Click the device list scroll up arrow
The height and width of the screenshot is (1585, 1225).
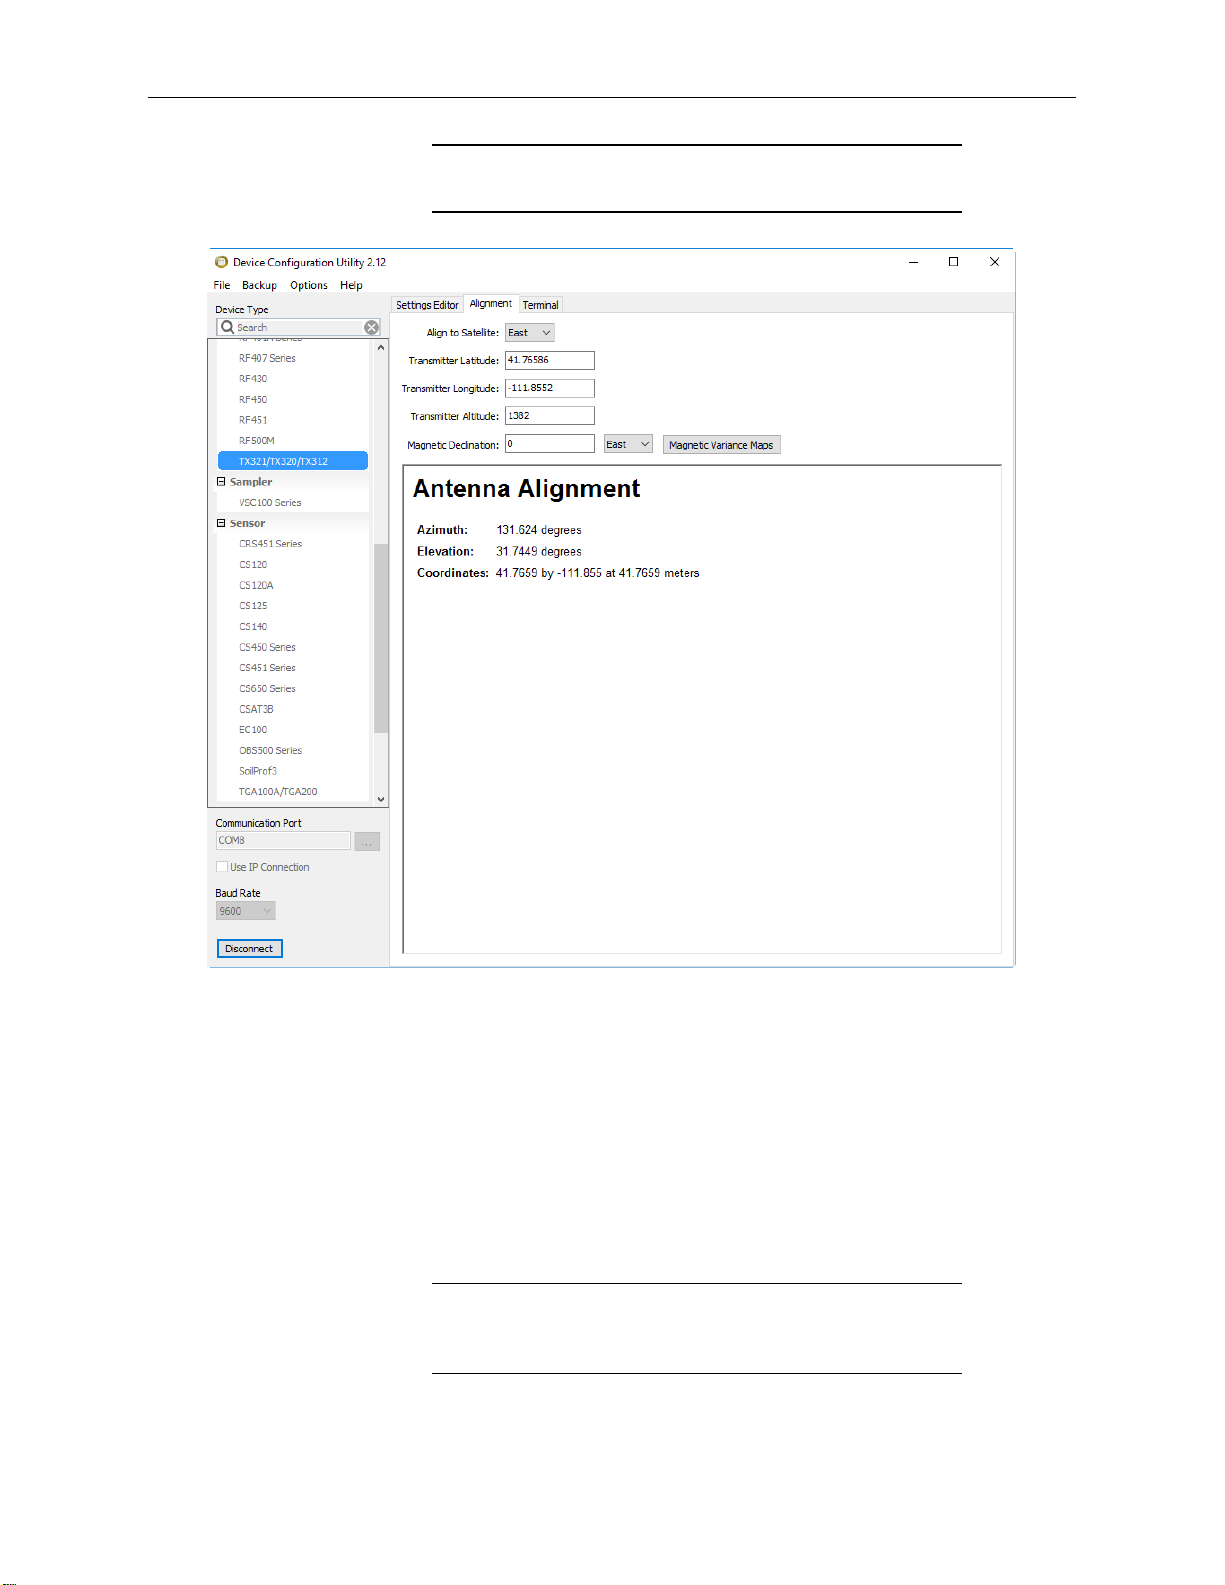click(381, 347)
